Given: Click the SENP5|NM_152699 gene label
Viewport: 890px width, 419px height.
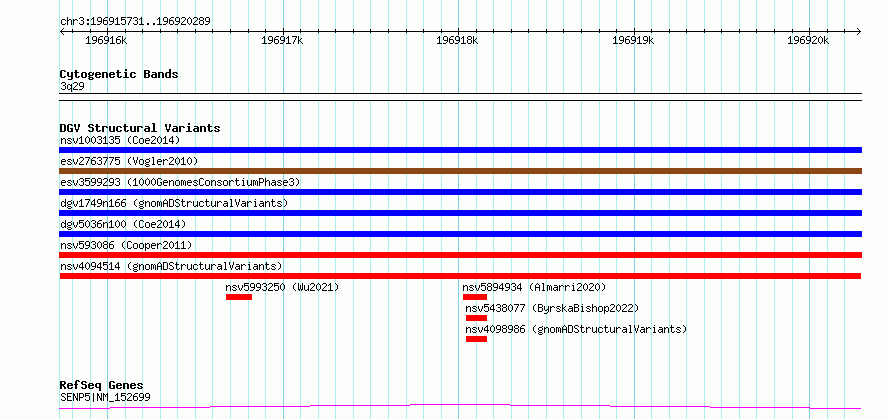Looking at the screenshot, I should tap(106, 397).
